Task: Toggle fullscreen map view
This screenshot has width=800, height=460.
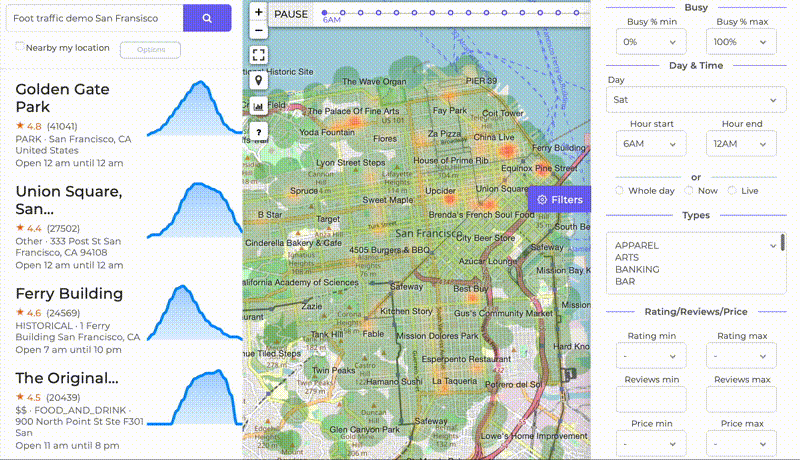Action: click(259, 55)
